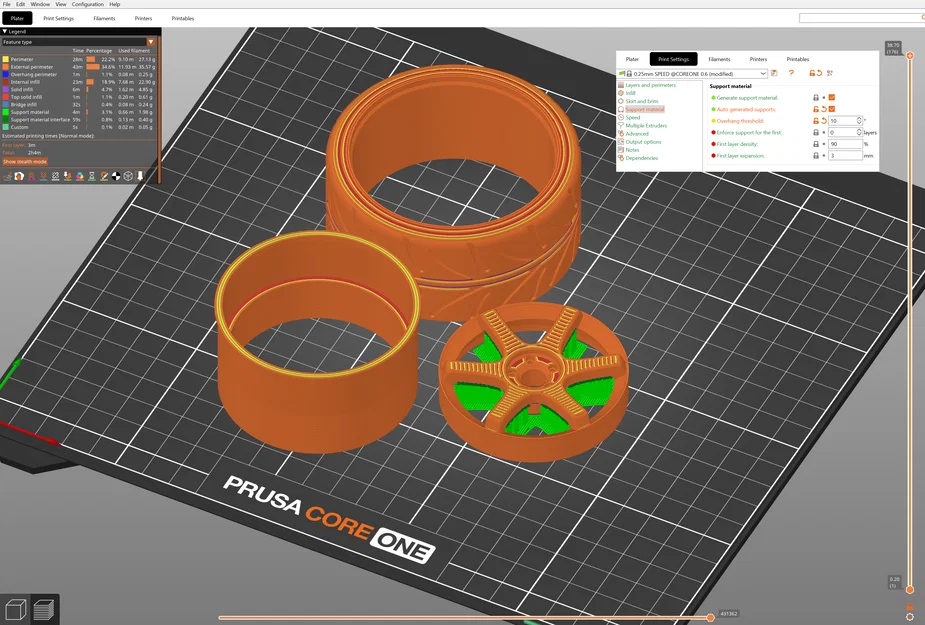Viewport: 925px width, 625px height.
Task: Toggle Shells cube icon in legend toolbar
Action: (128, 176)
